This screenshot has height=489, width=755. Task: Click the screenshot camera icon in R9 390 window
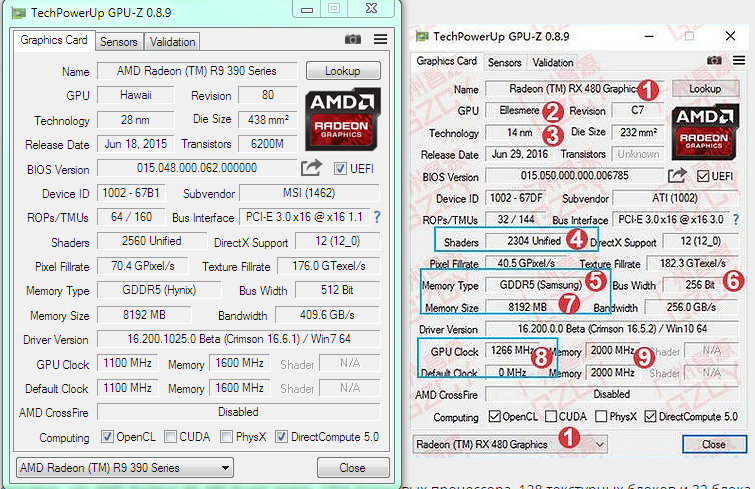353,39
